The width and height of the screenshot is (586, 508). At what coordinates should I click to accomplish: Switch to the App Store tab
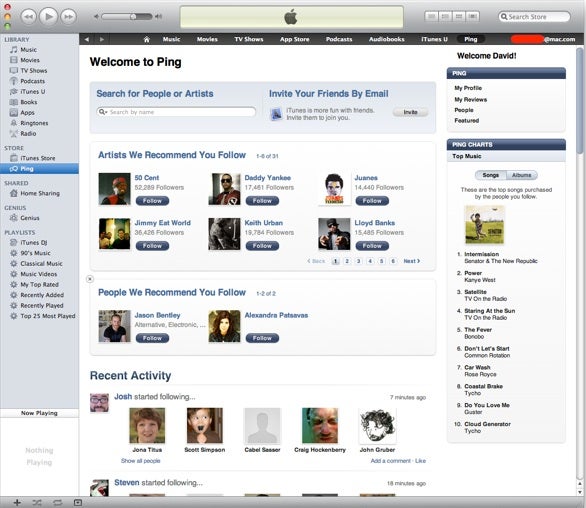click(294, 39)
